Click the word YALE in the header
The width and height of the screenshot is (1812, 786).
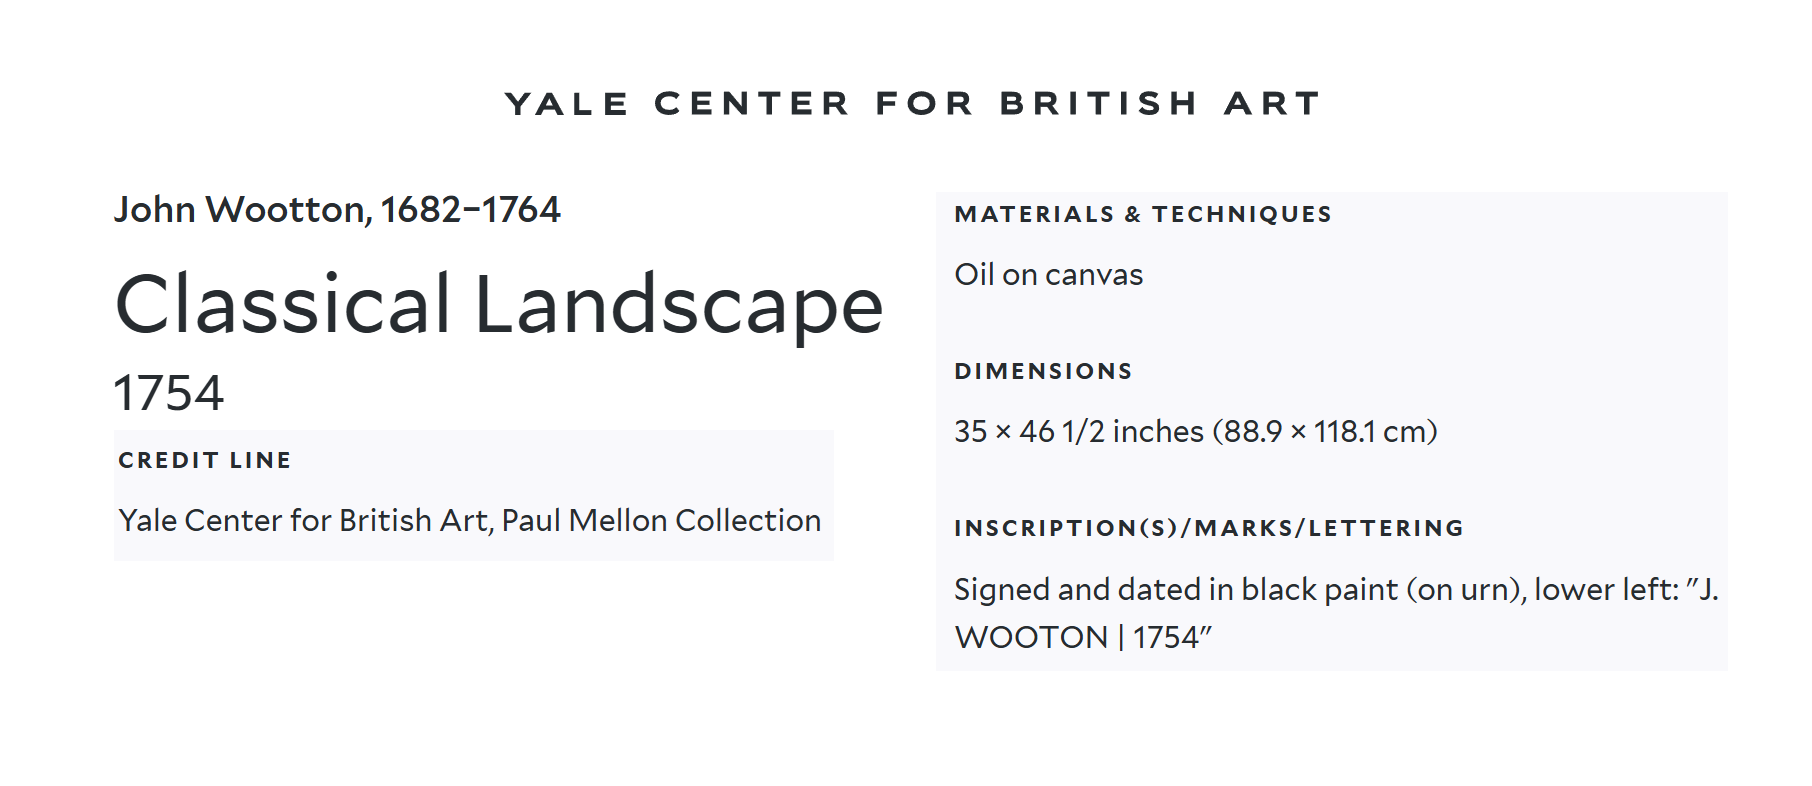pos(566,104)
